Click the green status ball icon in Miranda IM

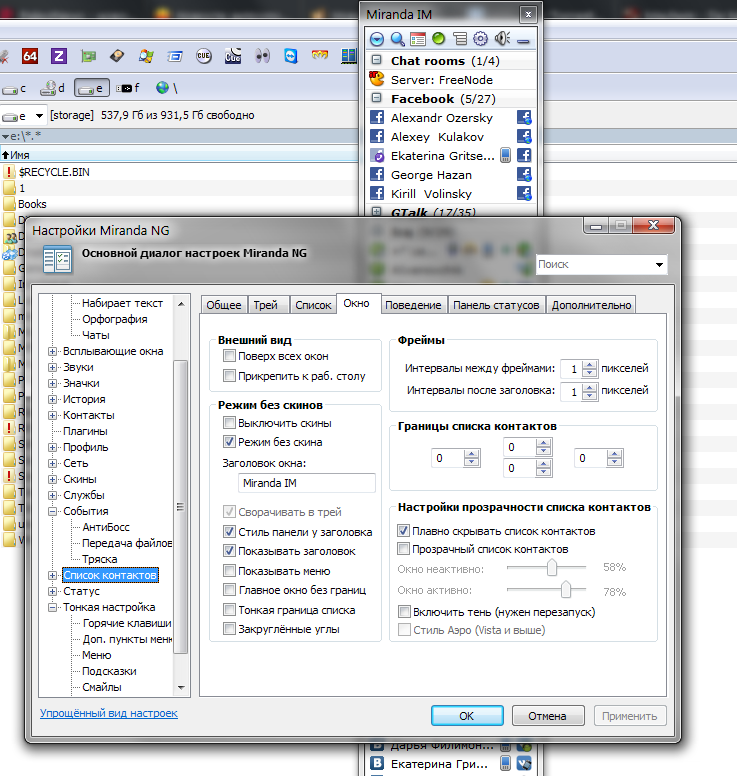(x=439, y=38)
